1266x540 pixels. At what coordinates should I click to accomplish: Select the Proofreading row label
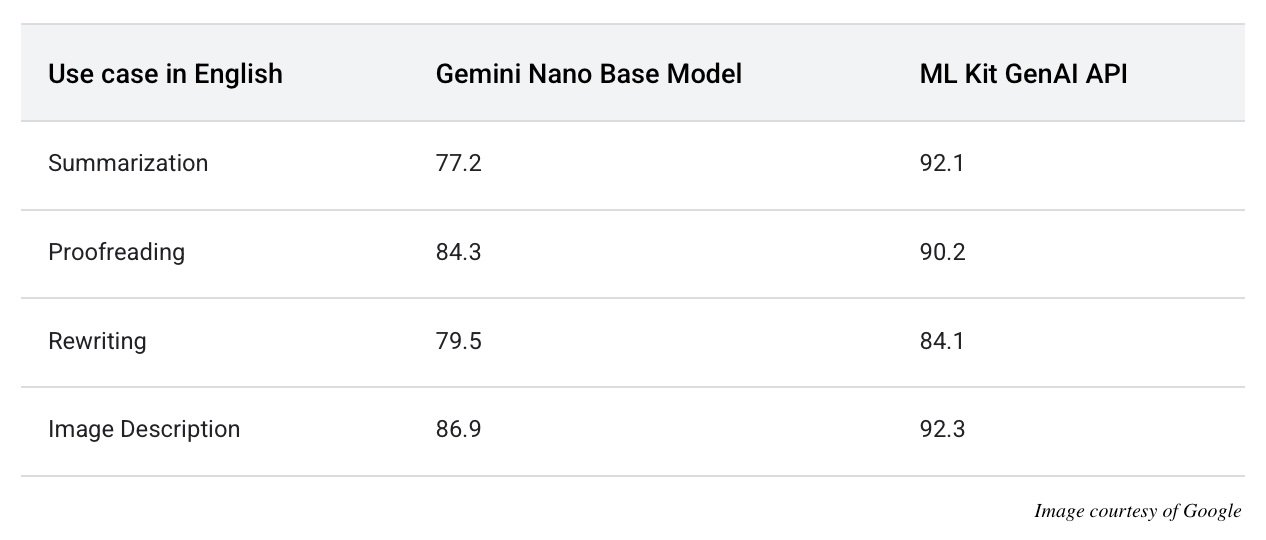tap(116, 252)
